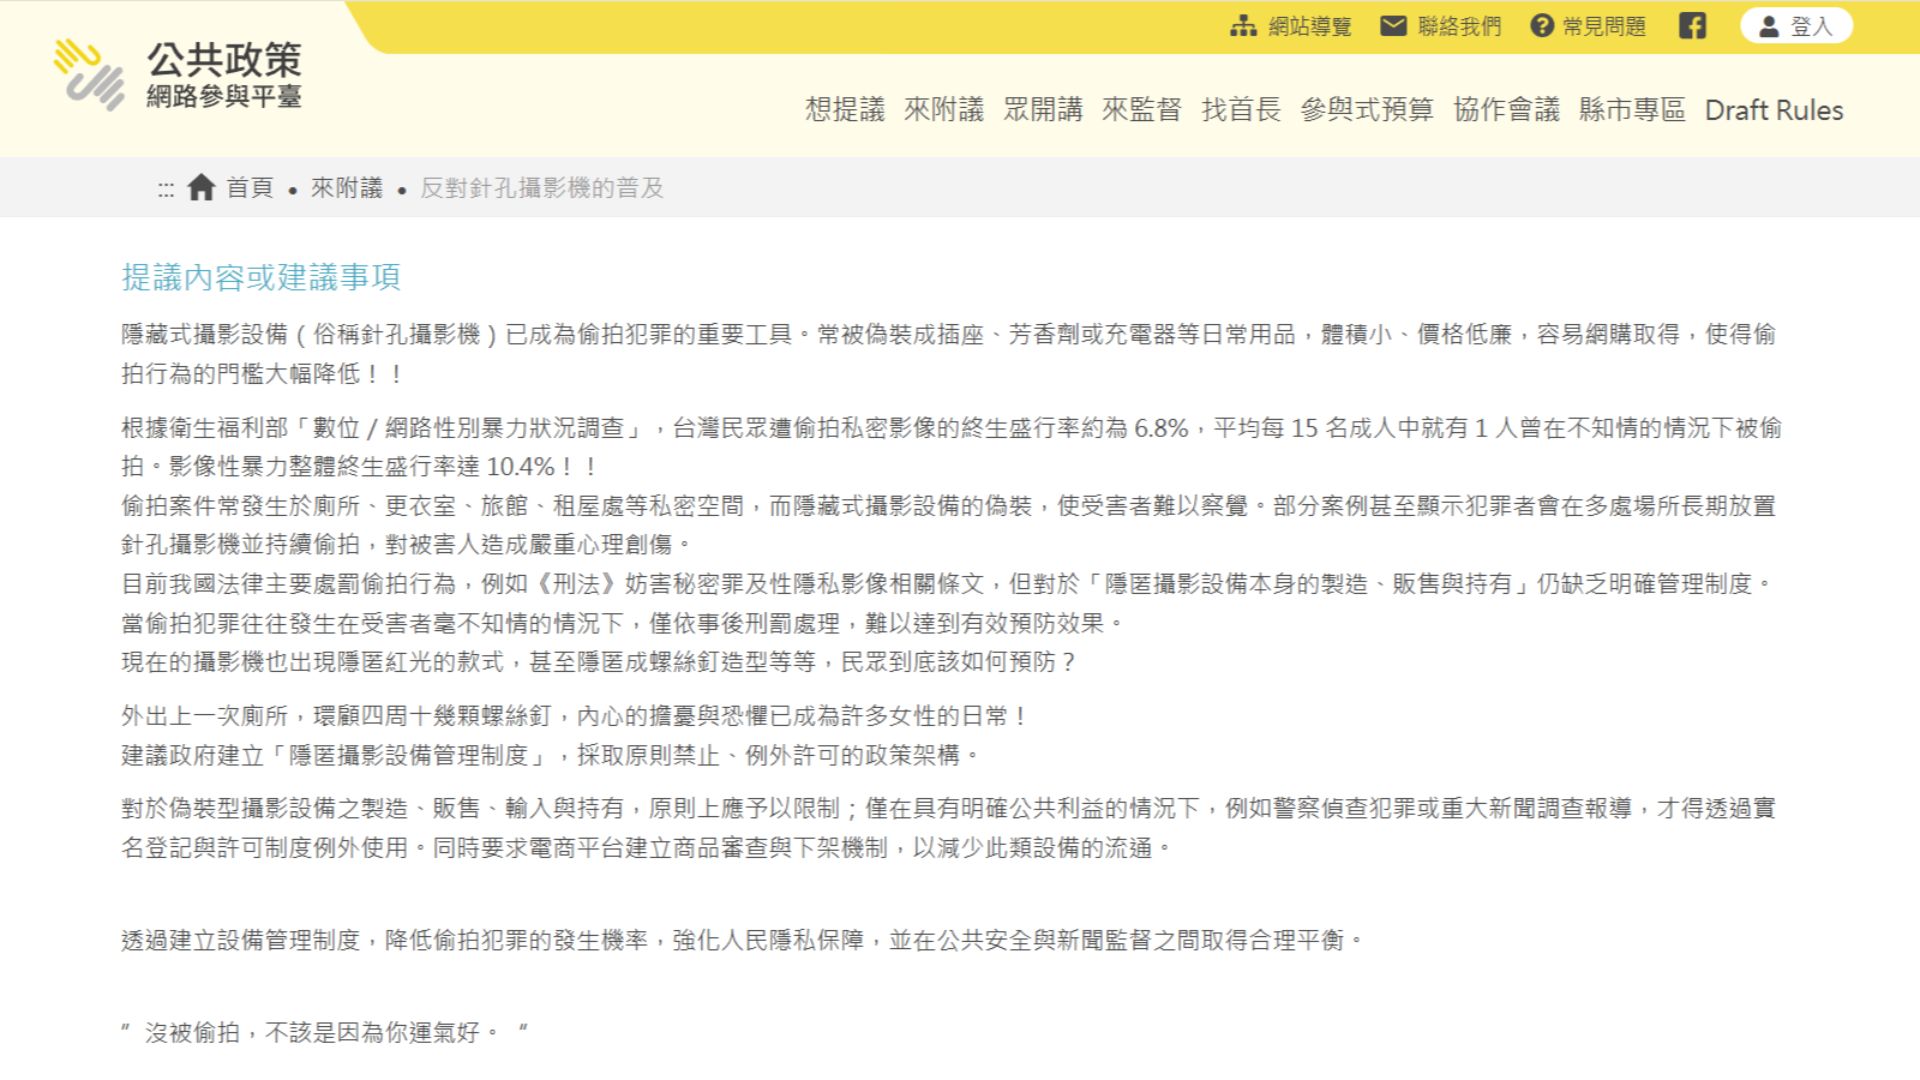Click line starting 現在的攝影機也出現隱匿紅光
1920x1080 pixels.
pyautogui.click(x=599, y=662)
